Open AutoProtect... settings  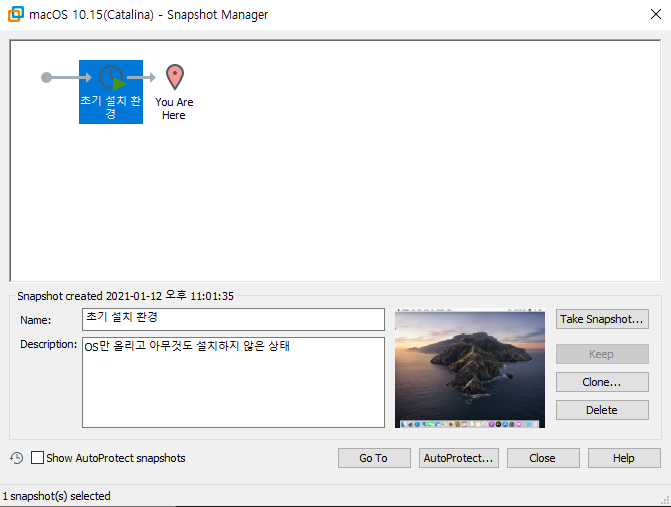pyautogui.click(x=459, y=458)
